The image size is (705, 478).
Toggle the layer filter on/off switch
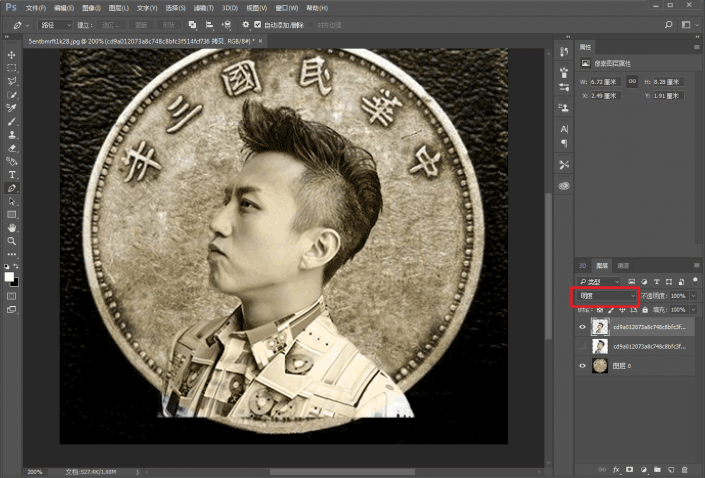click(x=695, y=281)
